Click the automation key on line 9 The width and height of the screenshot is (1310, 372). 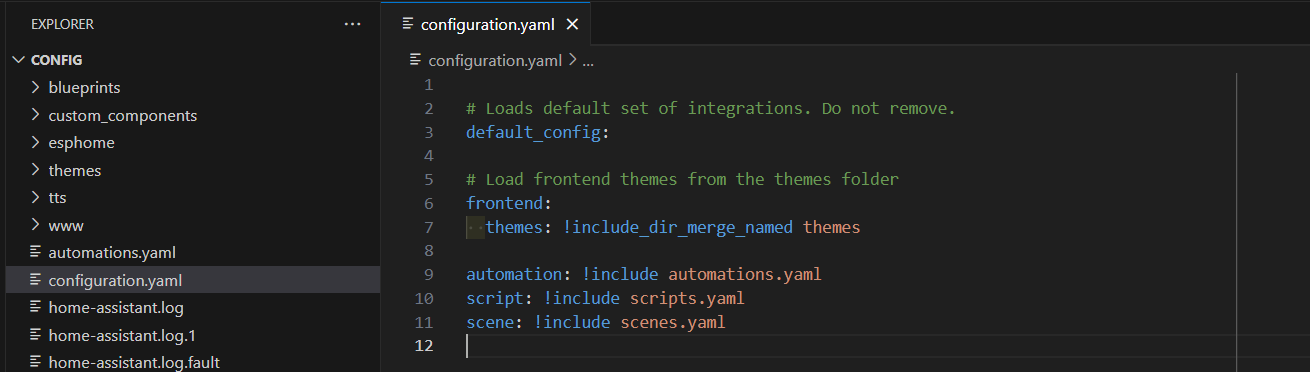[x=514, y=274]
